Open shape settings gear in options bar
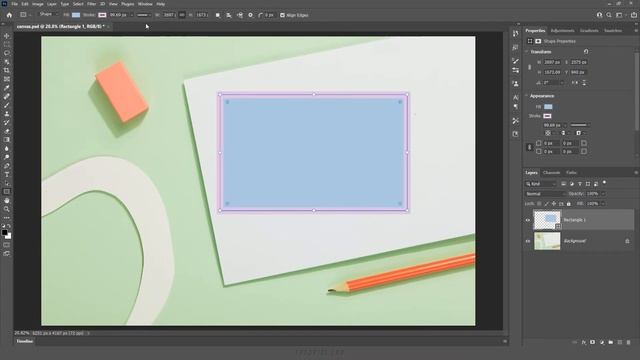Screen dimensions: 640x360 click(x=250, y=15)
